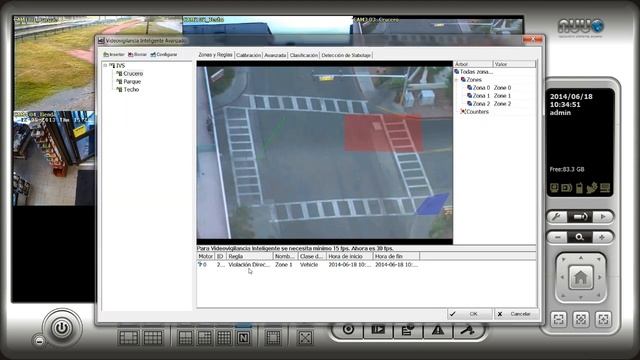The height and width of the screenshot is (360, 640).
Task: Click the Cancelar button
Action: pyautogui.click(x=517, y=314)
